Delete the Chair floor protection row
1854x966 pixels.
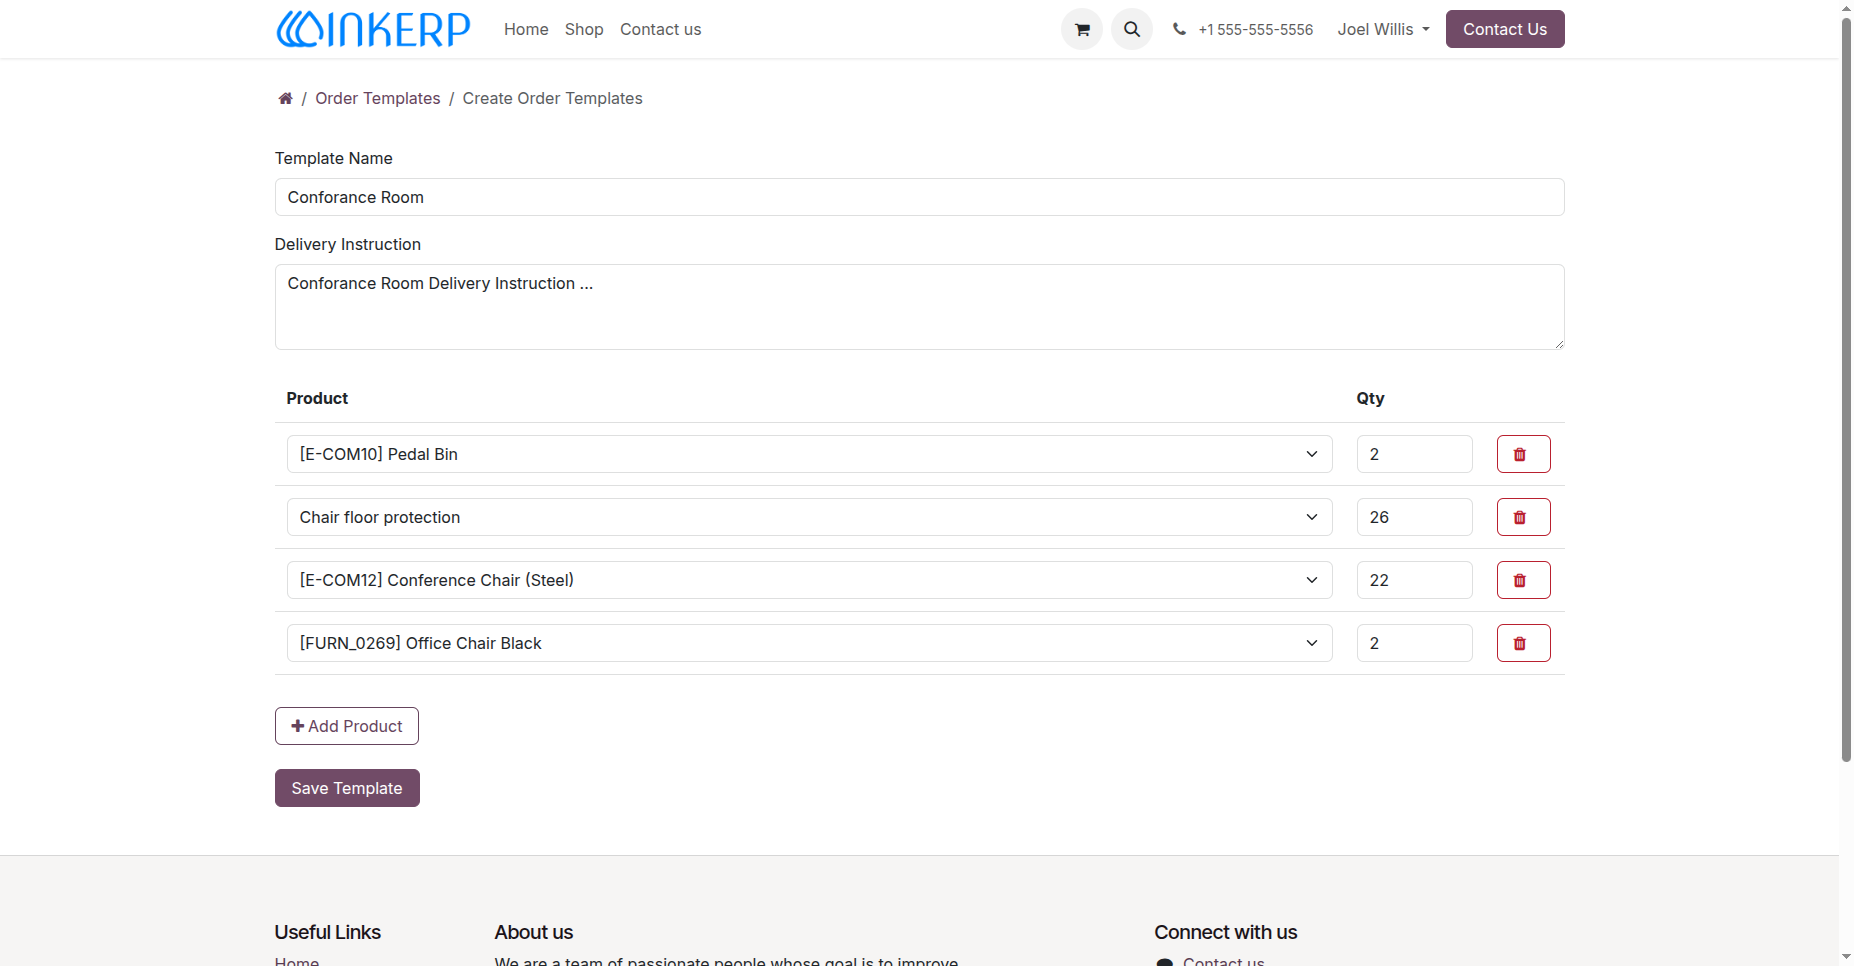pyautogui.click(x=1523, y=517)
